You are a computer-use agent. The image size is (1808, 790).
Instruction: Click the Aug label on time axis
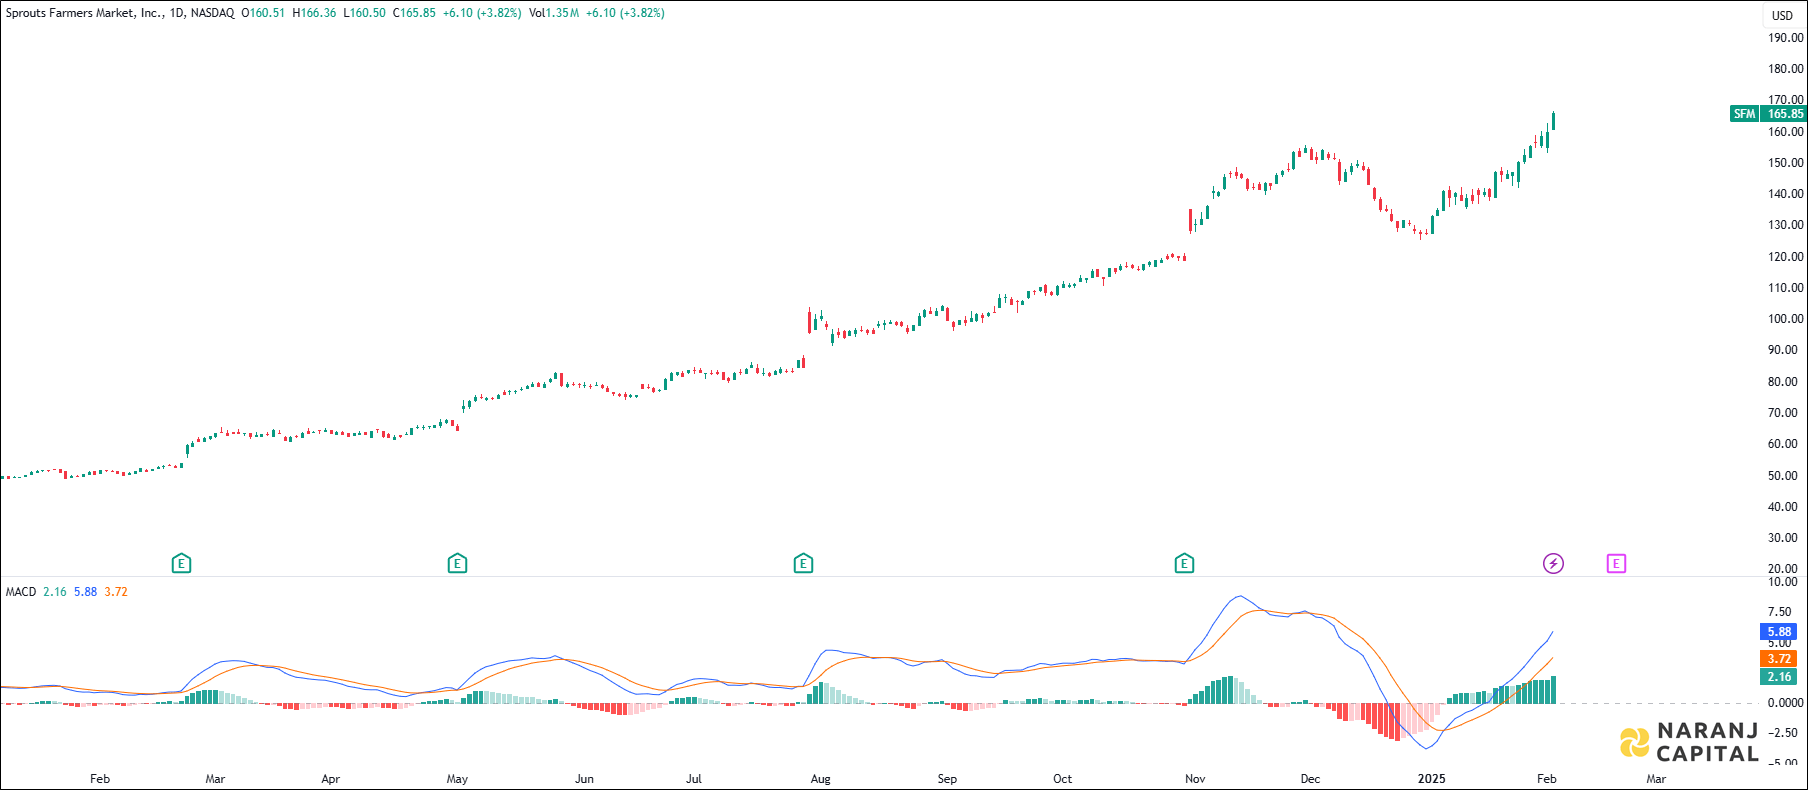(x=820, y=779)
